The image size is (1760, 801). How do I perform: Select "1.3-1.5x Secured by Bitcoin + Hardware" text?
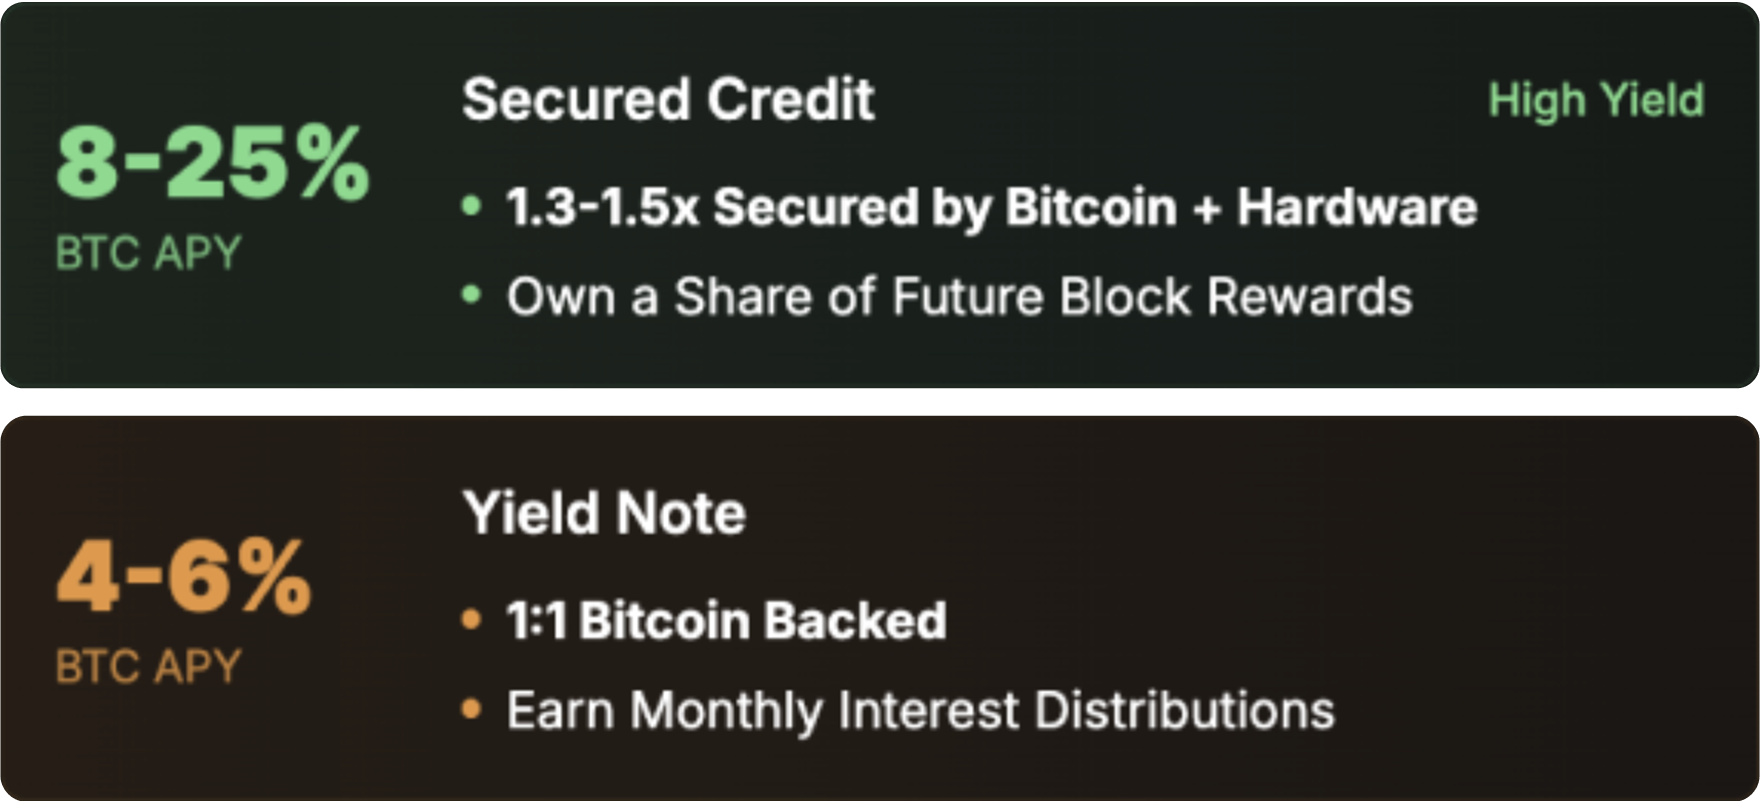click(x=990, y=207)
